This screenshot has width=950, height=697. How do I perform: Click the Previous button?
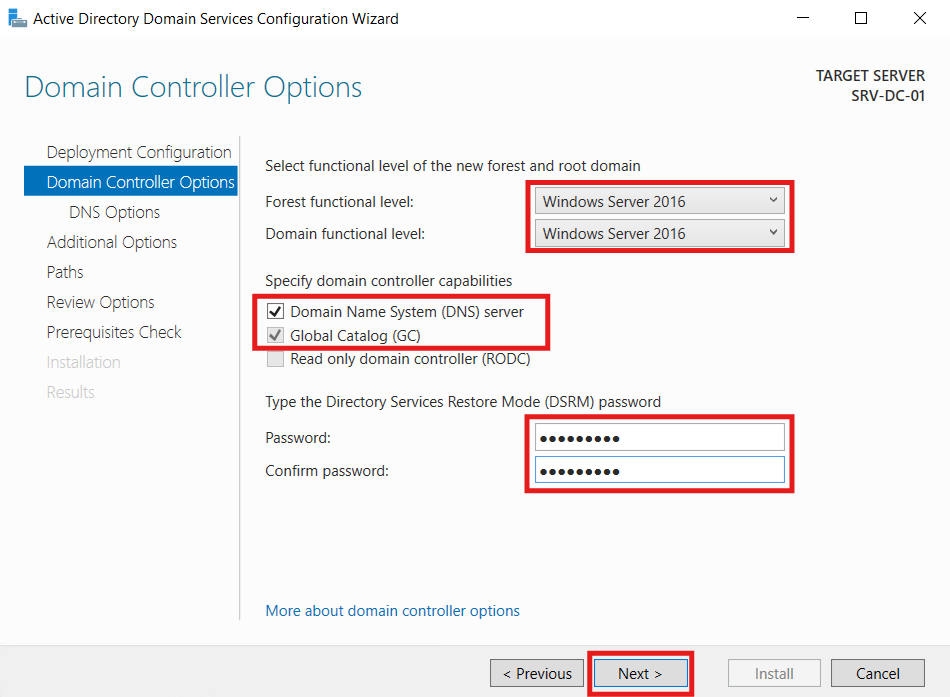(536, 673)
